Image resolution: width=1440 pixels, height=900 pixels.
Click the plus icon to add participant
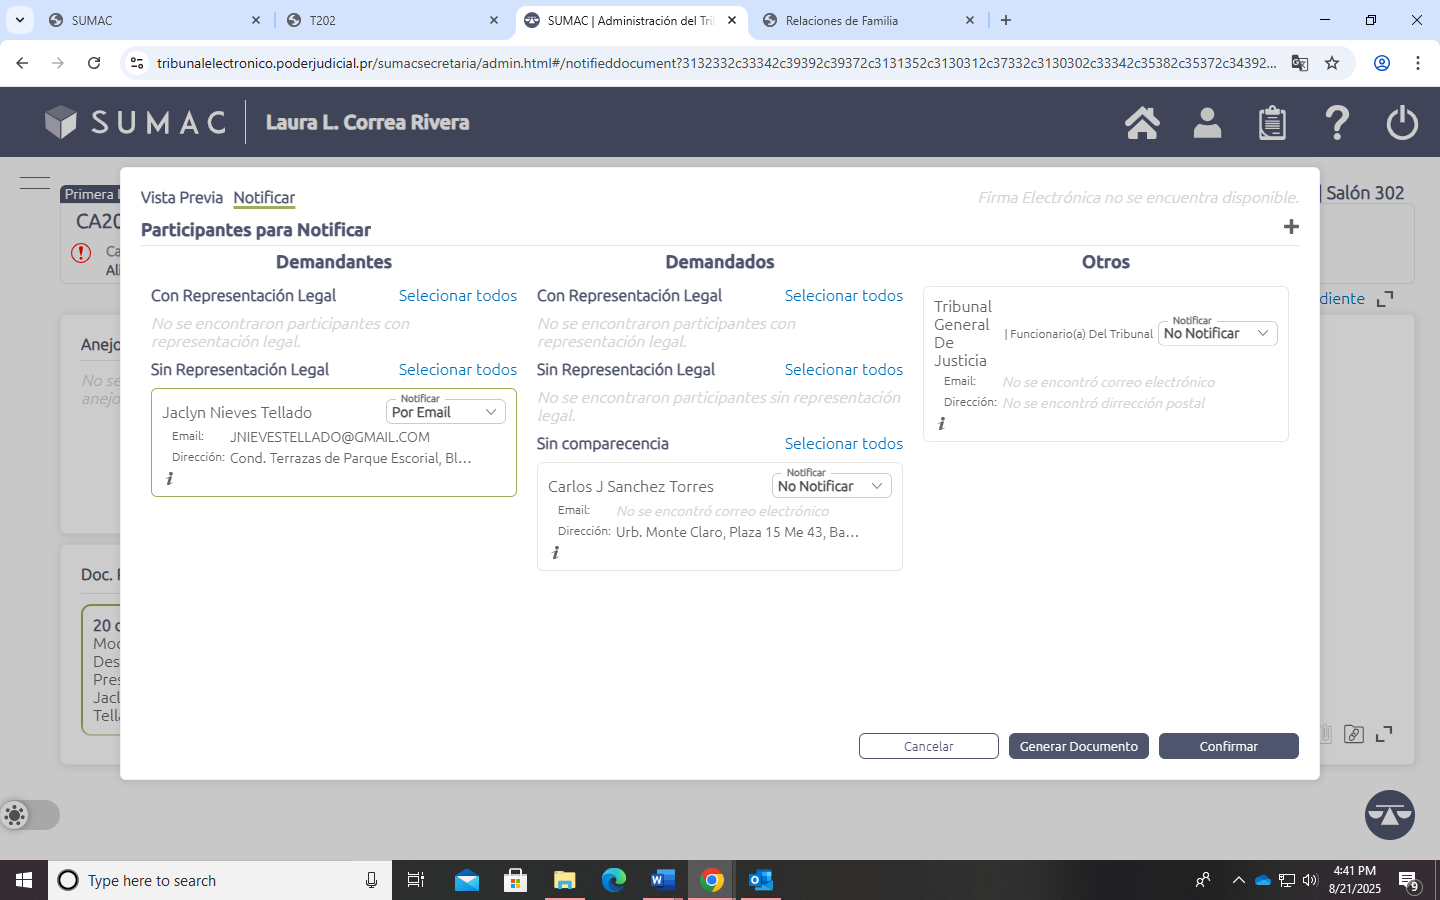pos(1291,227)
